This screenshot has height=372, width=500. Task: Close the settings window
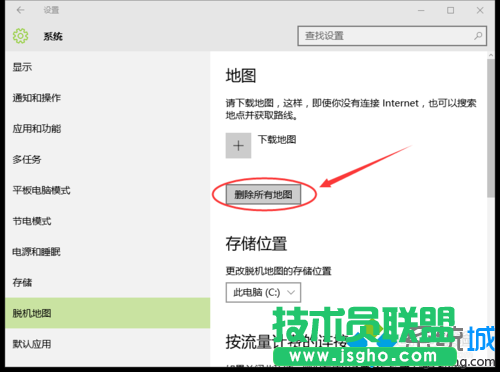click(x=480, y=10)
